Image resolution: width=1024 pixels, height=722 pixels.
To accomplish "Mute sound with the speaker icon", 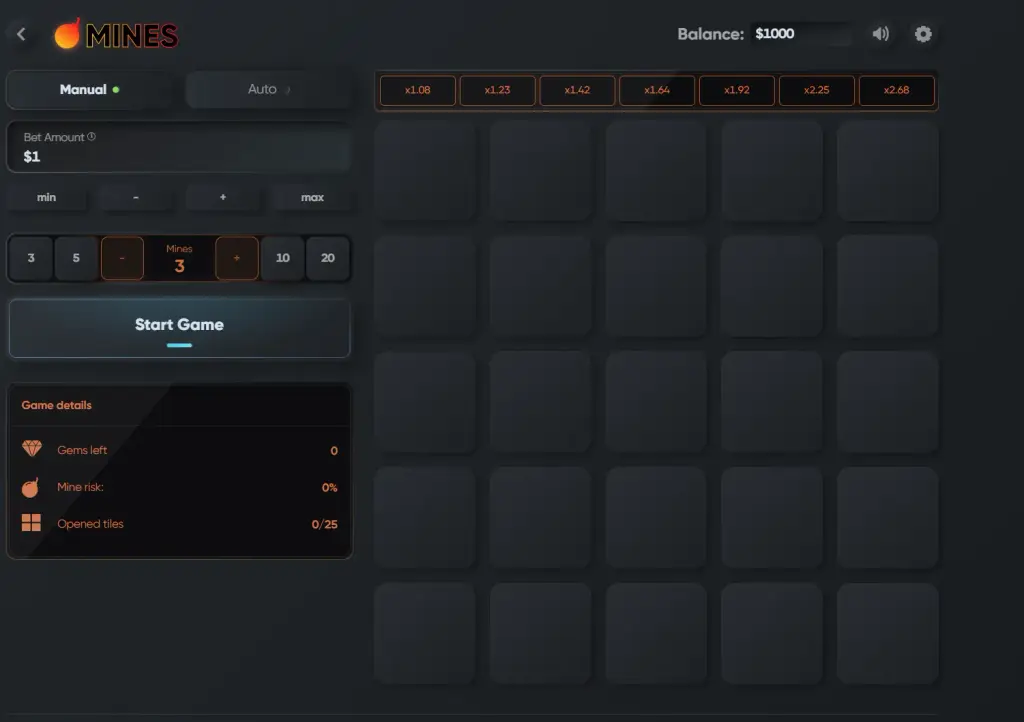I will tap(880, 34).
